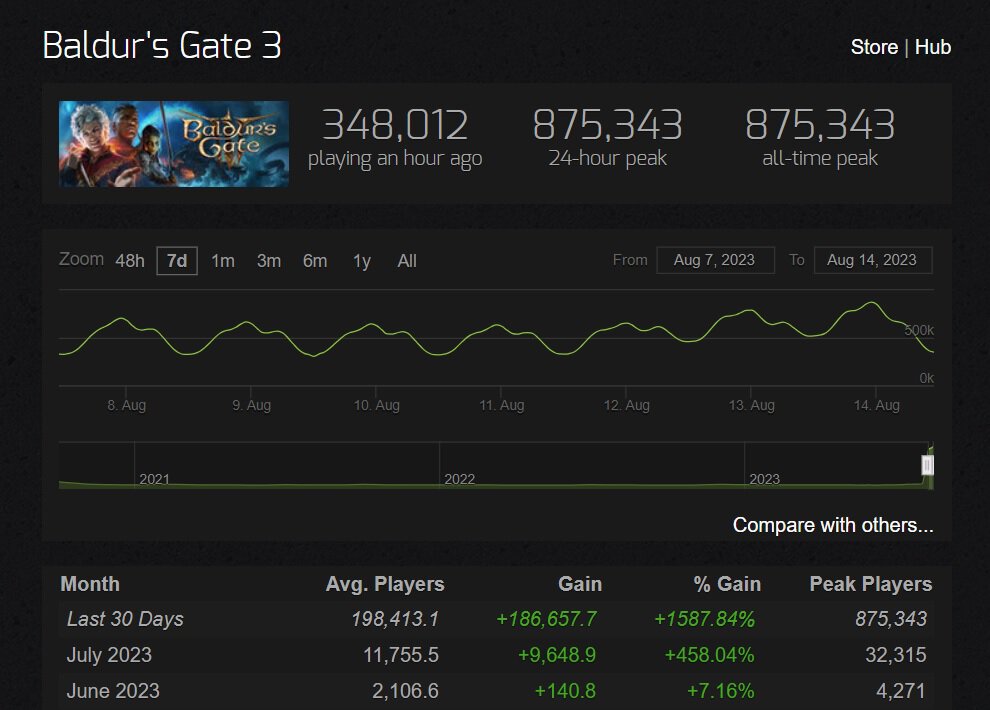Click the 2023 marker in the navigator
The width and height of the screenshot is (990, 710).
coord(764,479)
